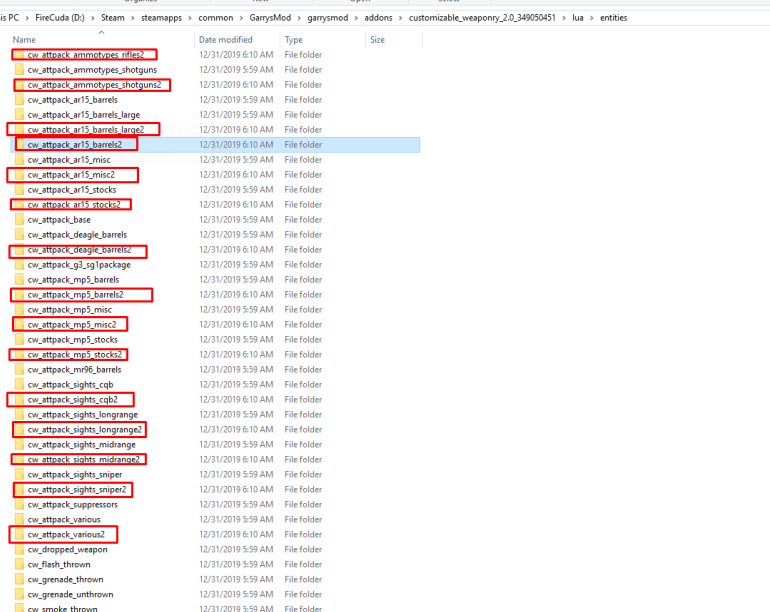Click folder icon of cw_attpack_mp5_misc

tap(19, 309)
